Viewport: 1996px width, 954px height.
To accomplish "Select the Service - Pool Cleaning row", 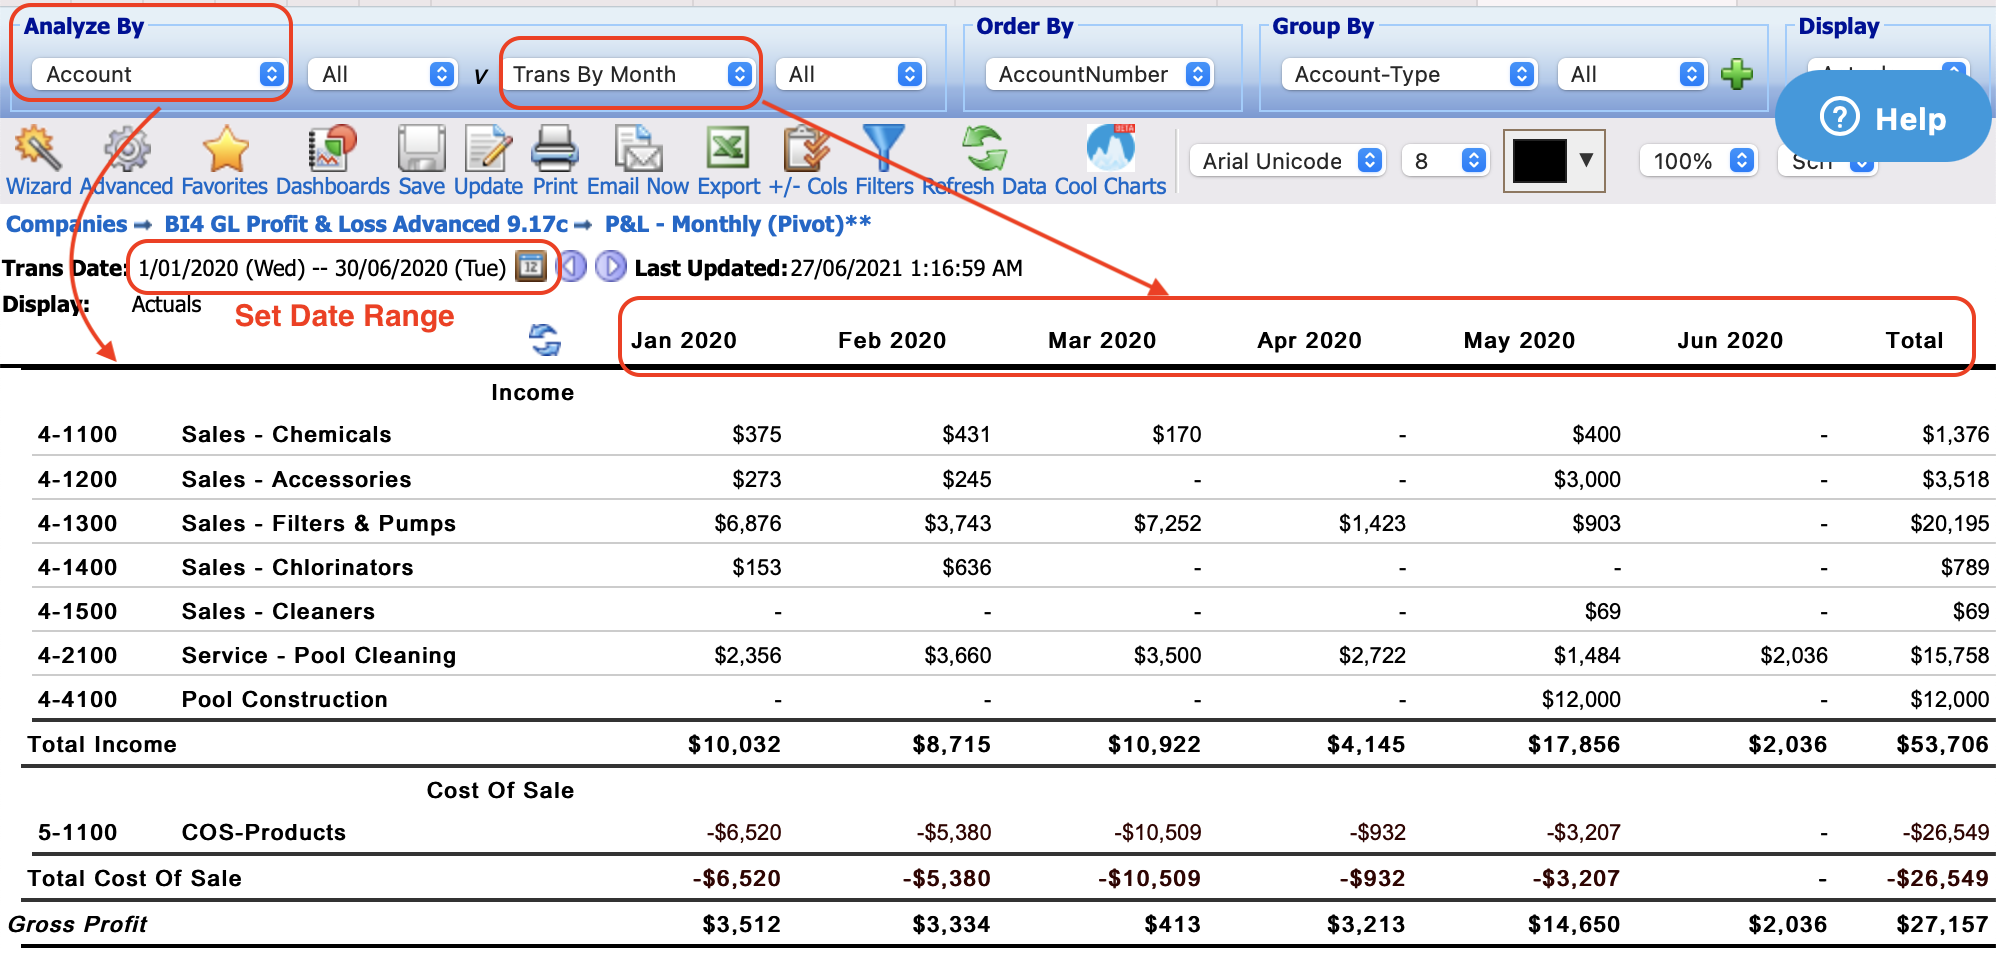I will (1012, 655).
